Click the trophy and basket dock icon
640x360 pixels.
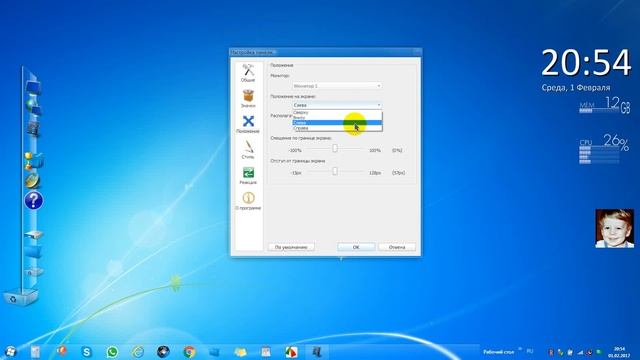coord(33,160)
